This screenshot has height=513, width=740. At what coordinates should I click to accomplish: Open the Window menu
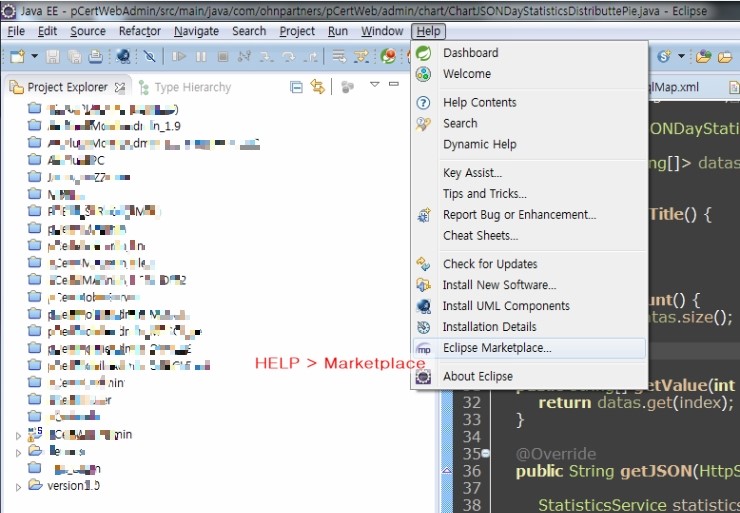[x=382, y=31]
